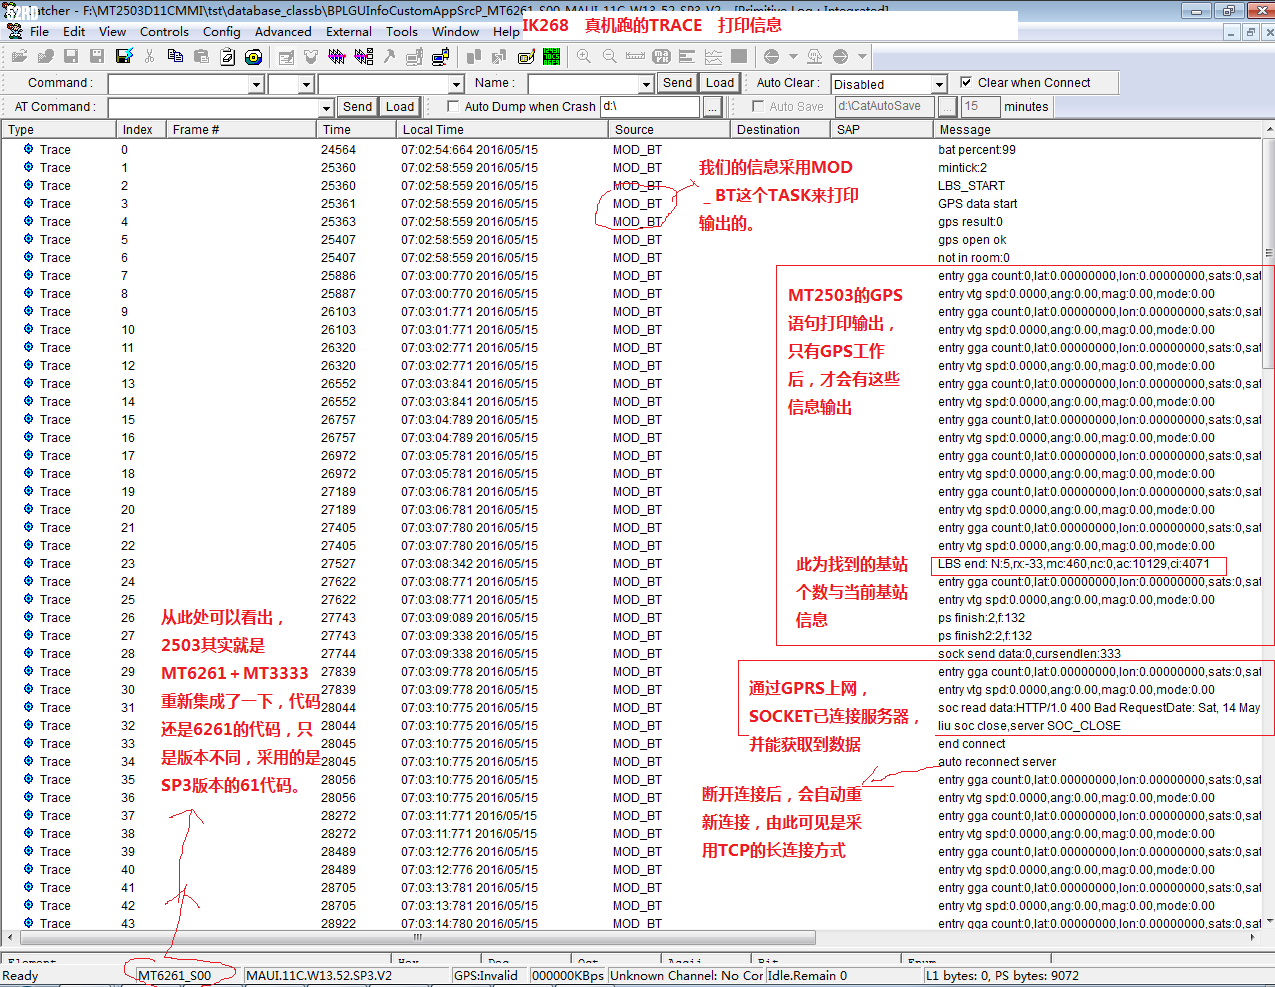Click the vertical scrollbar down arrow
The height and width of the screenshot is (987, 1275).
pyautogui.click(x=1269, y=921)
